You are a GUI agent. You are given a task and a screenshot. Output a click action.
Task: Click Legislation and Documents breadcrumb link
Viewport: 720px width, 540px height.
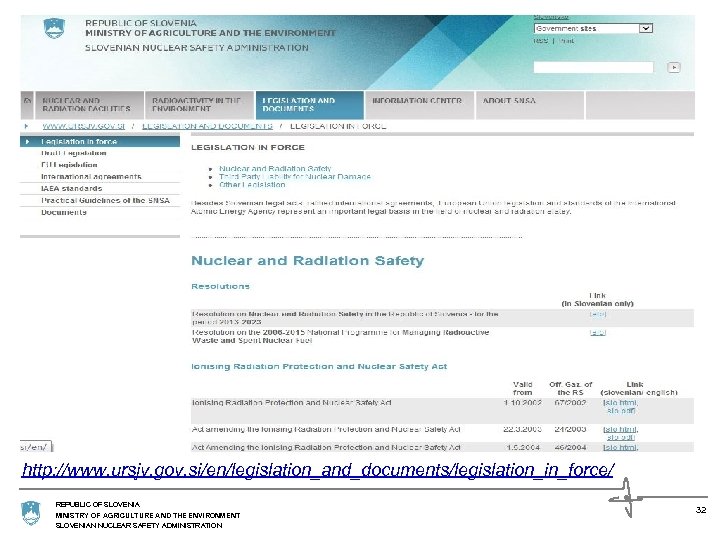click(x=207, y=126)
